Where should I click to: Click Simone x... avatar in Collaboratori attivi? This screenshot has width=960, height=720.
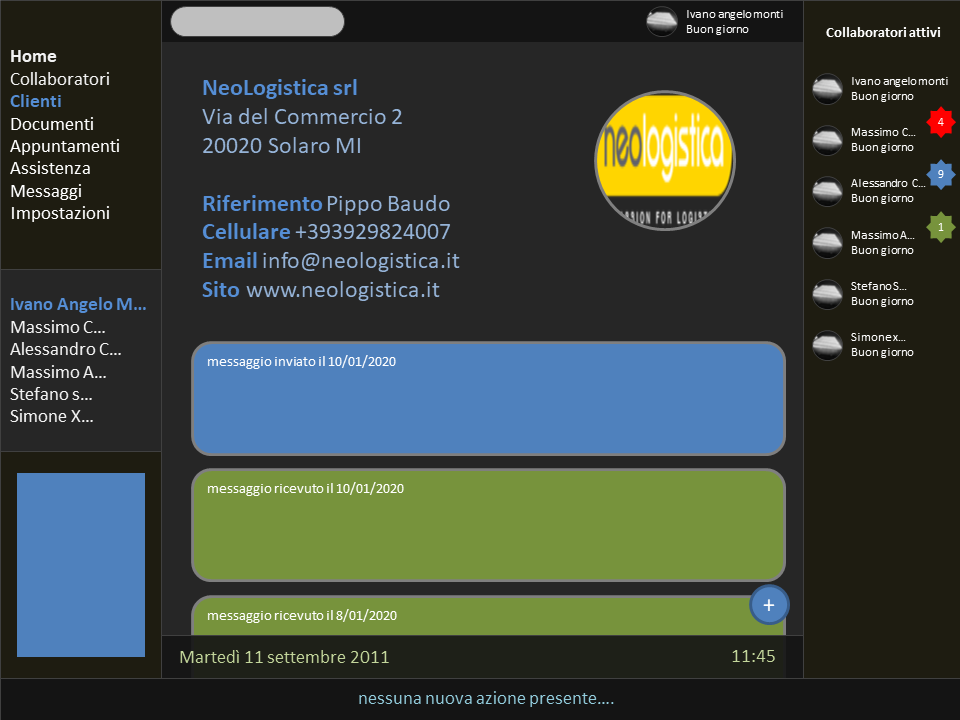point(827,345)
